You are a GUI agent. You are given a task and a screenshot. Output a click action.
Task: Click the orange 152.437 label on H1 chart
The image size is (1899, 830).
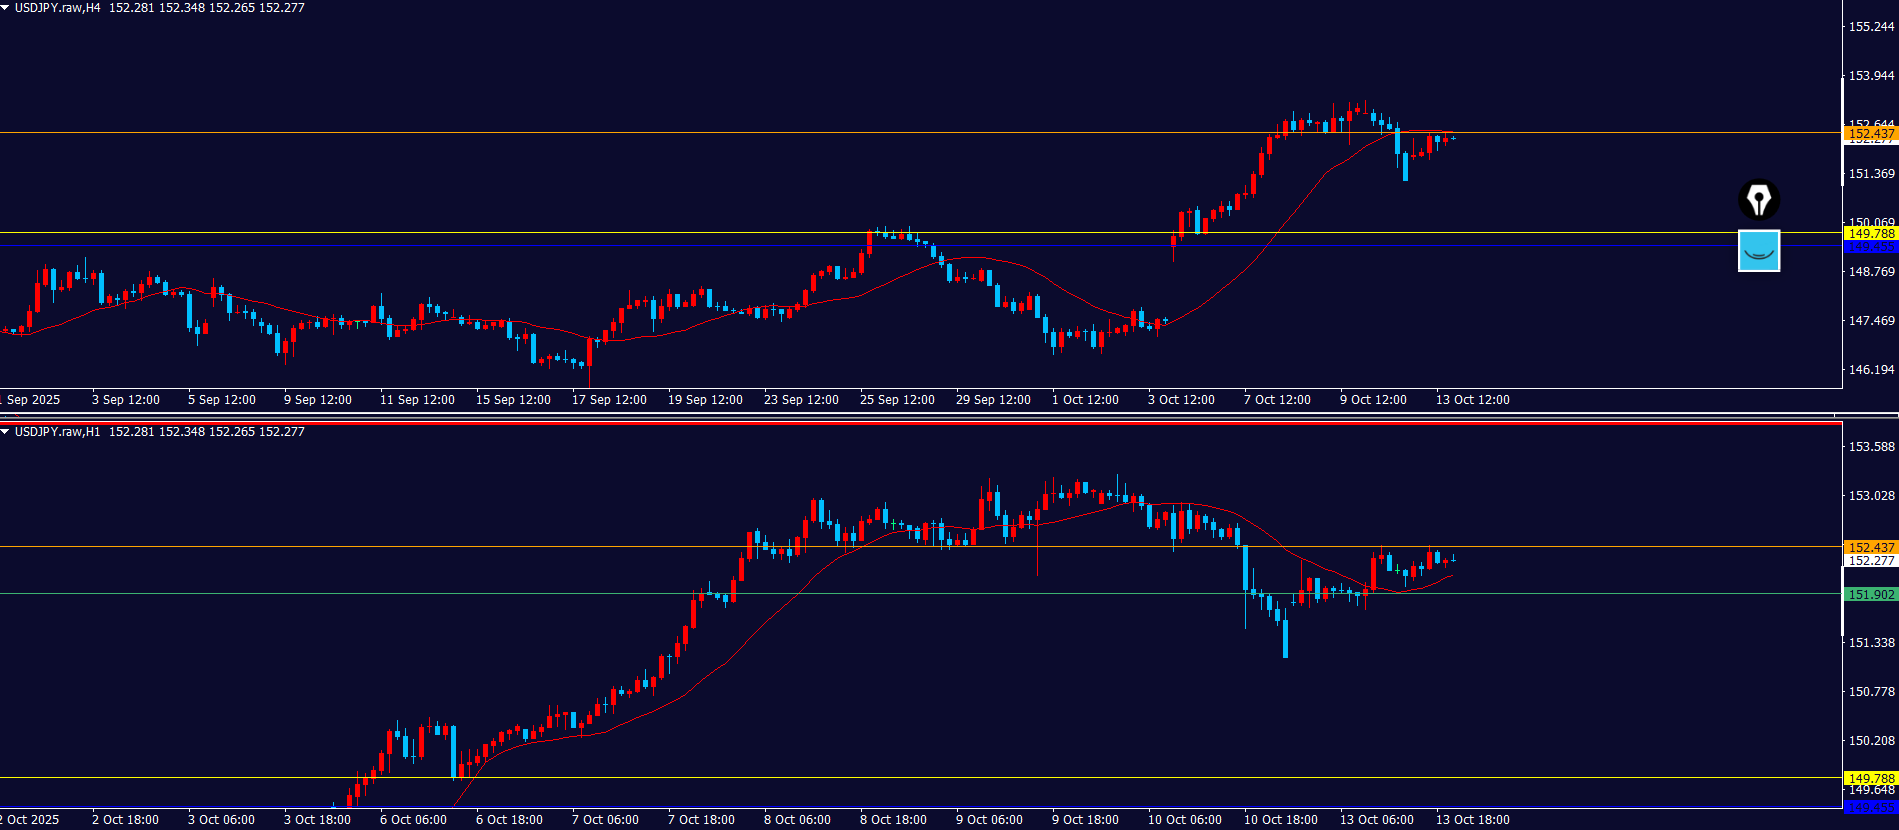(1870, 547)
